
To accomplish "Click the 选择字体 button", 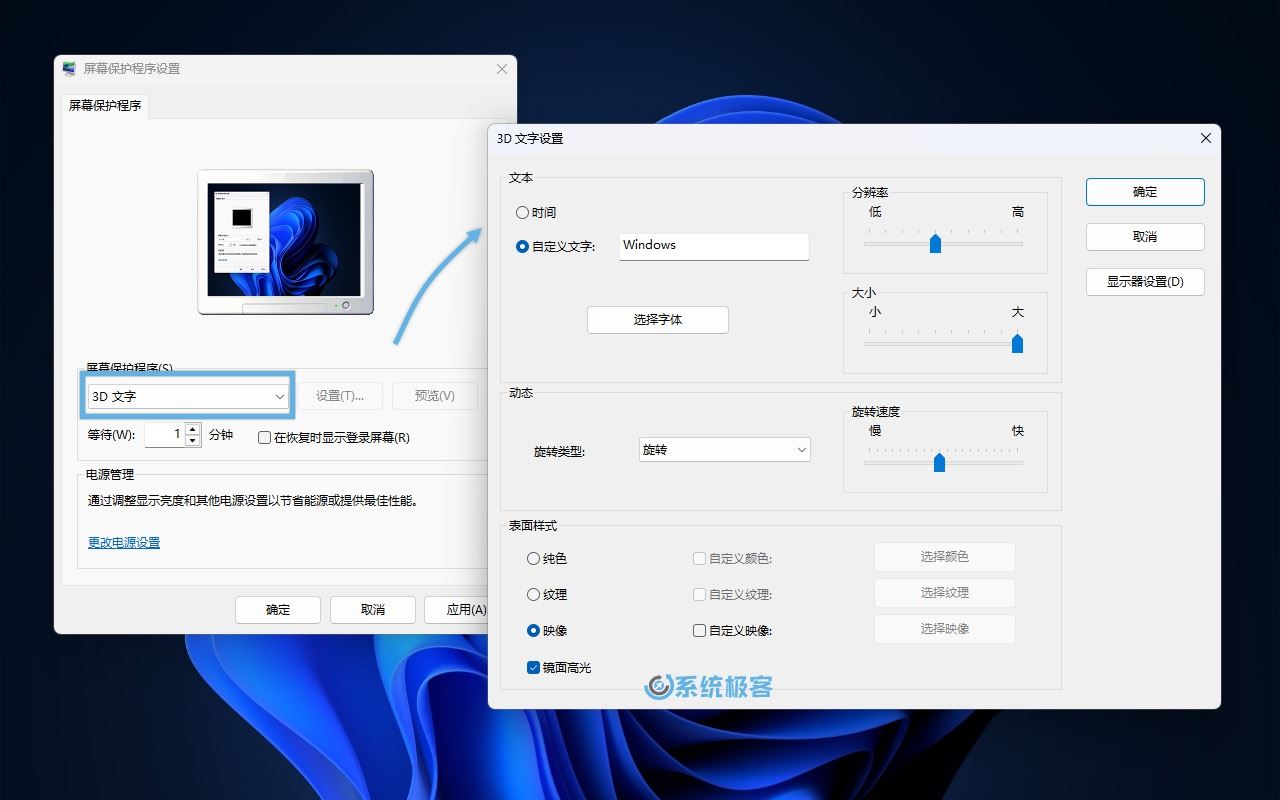I will pyautogui.click(x=657, y=319).
